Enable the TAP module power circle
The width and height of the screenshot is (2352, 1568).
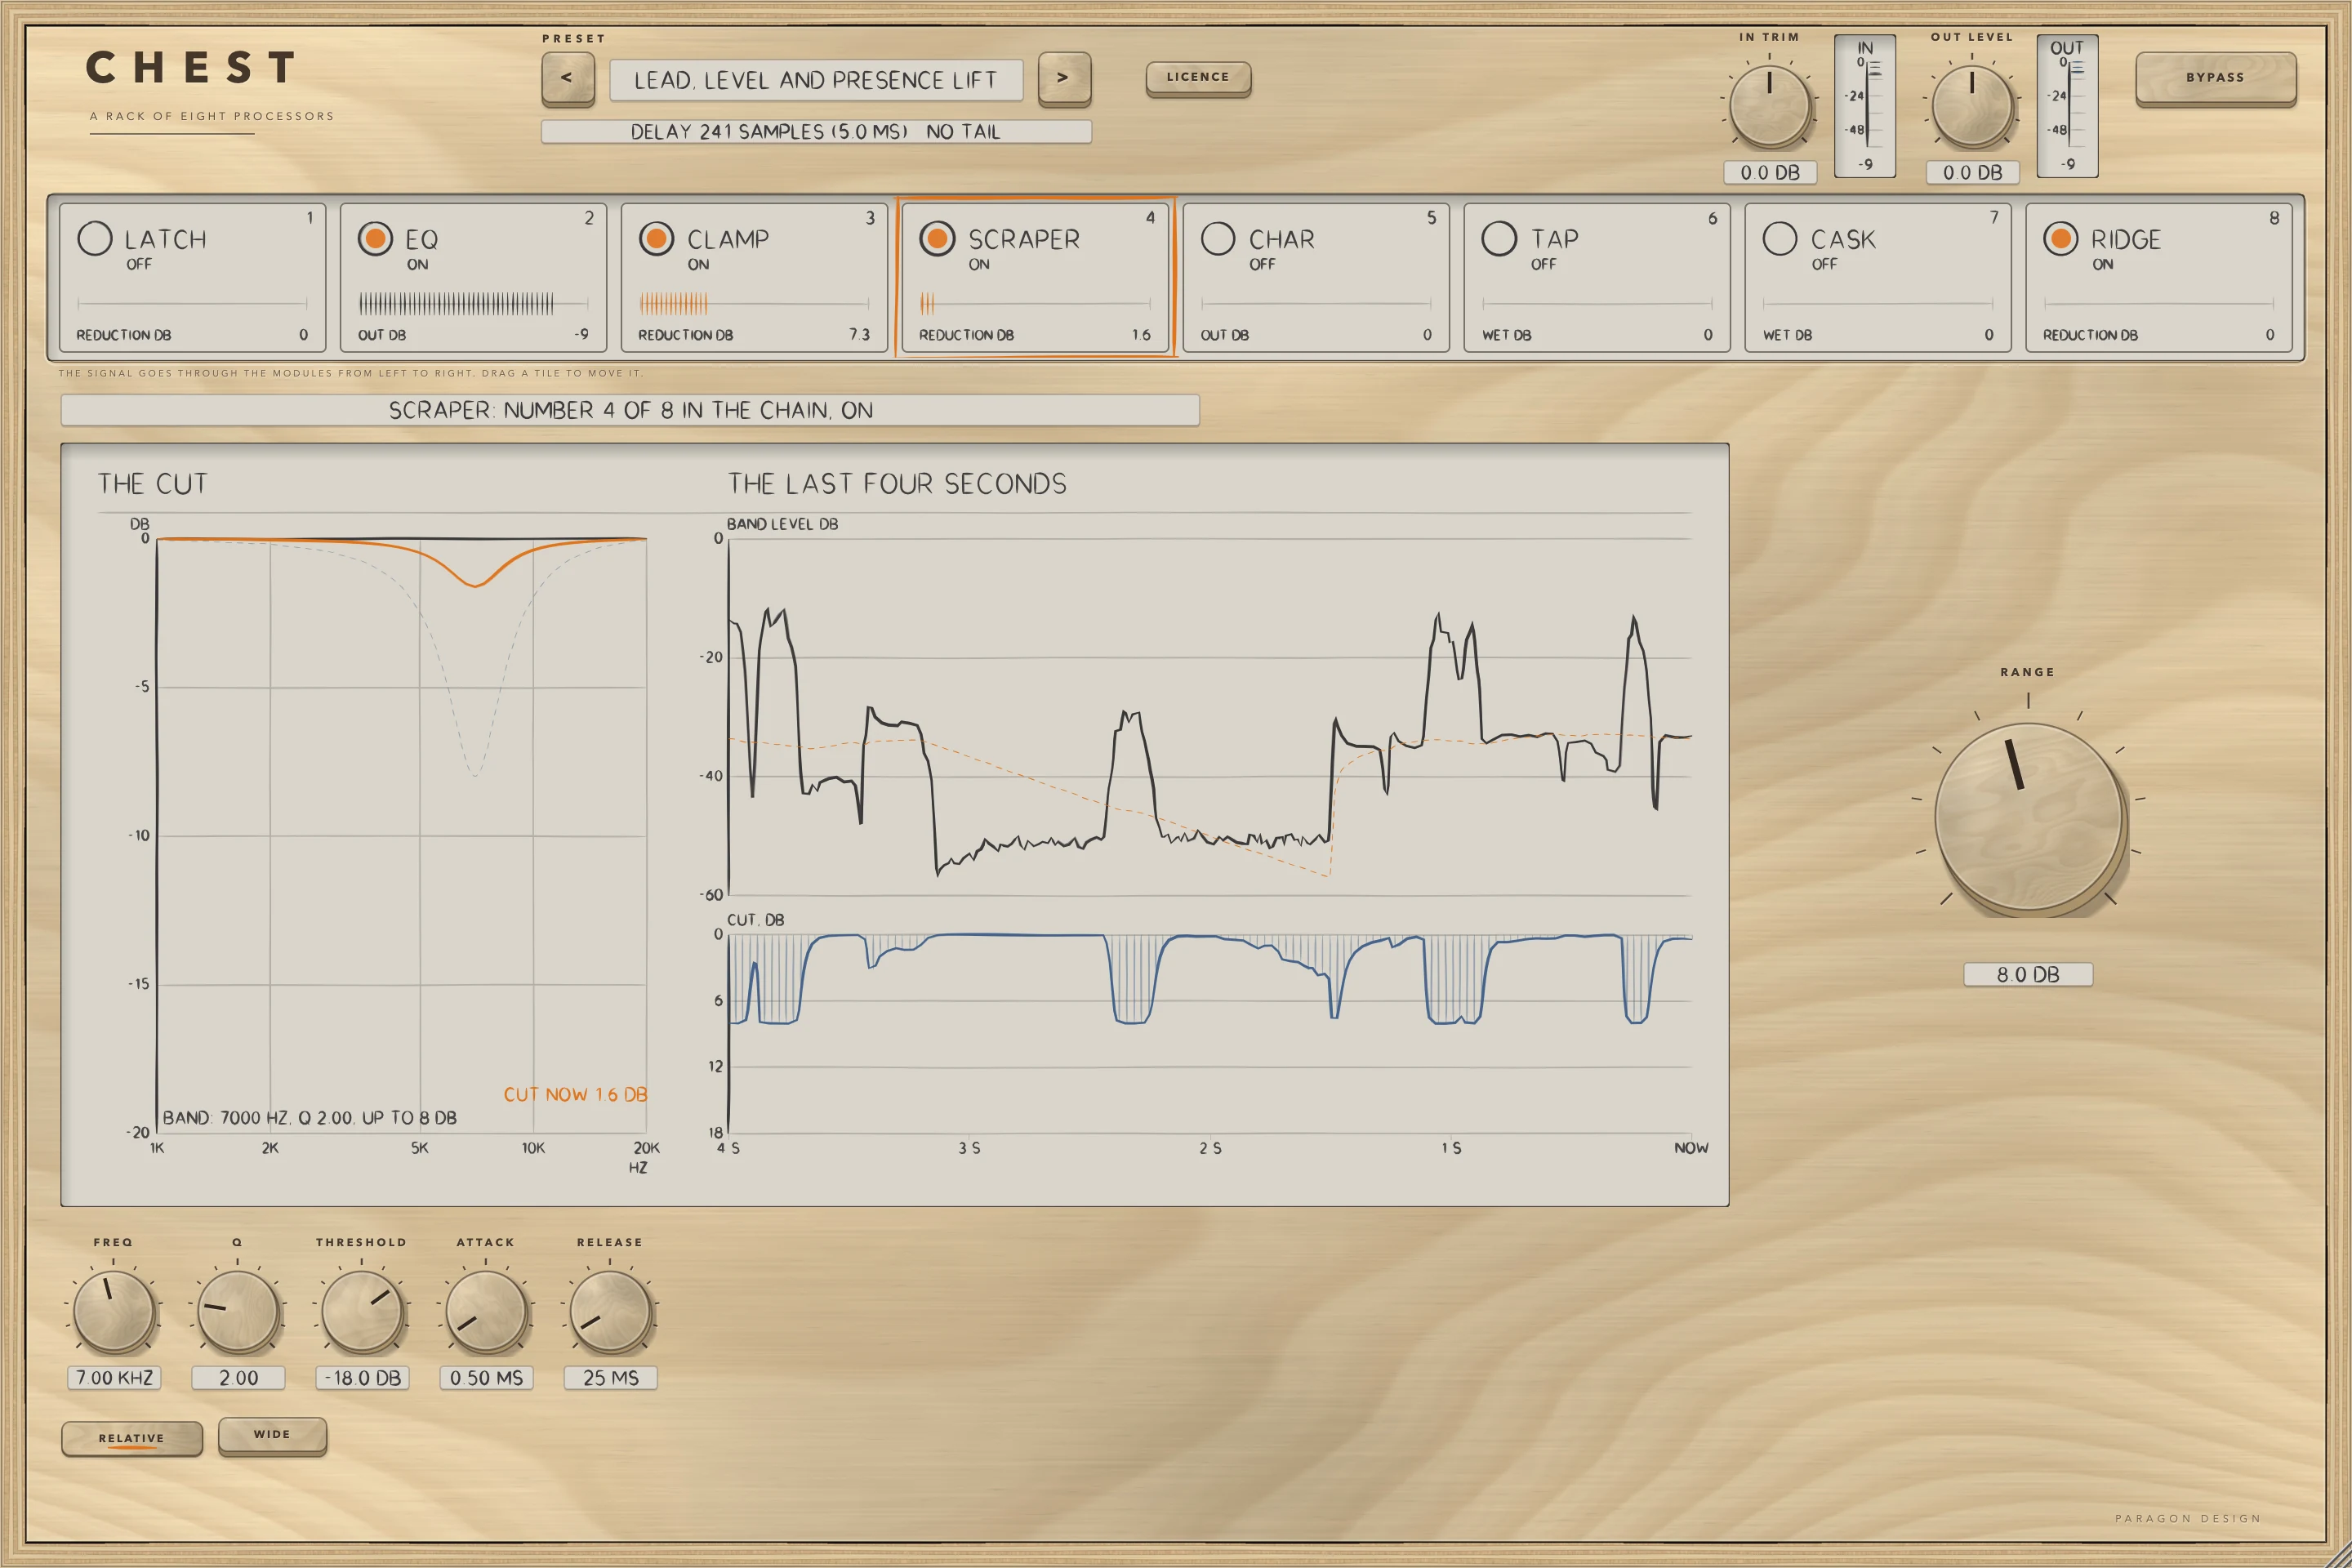pyautogui.click(x=1499, y=238)
